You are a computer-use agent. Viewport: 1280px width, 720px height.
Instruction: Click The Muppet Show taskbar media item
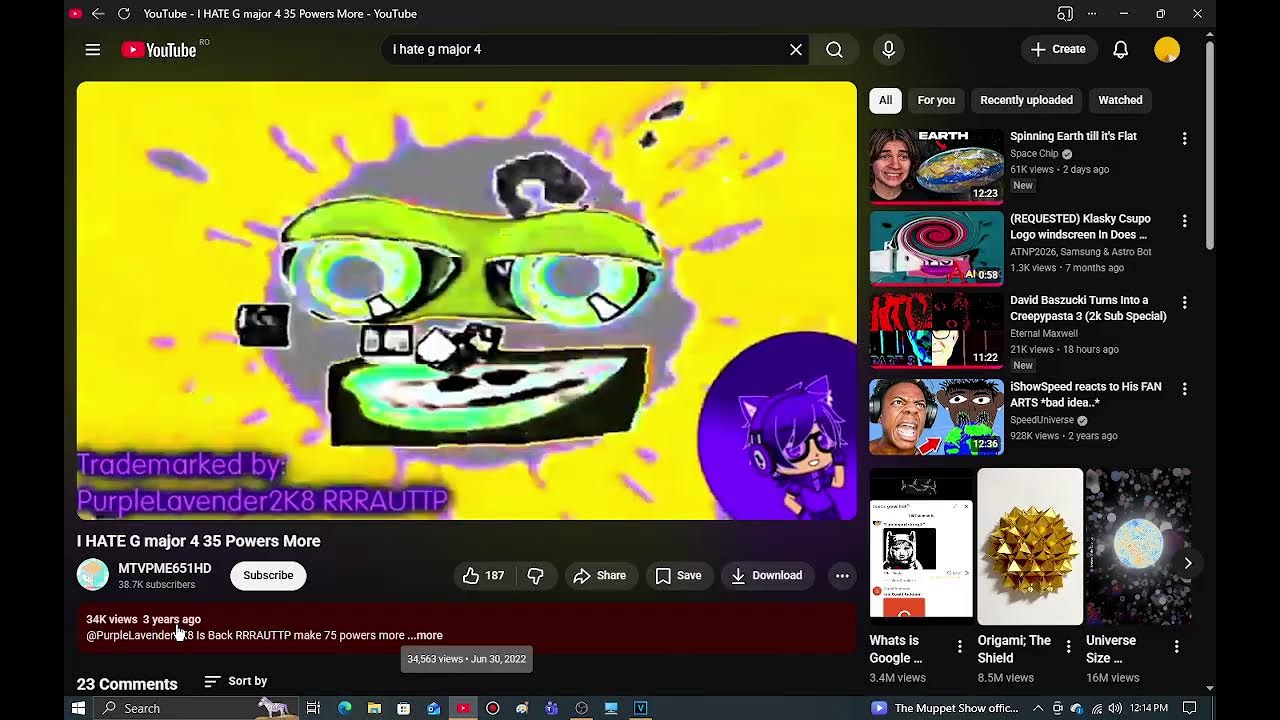click(944, 708)
